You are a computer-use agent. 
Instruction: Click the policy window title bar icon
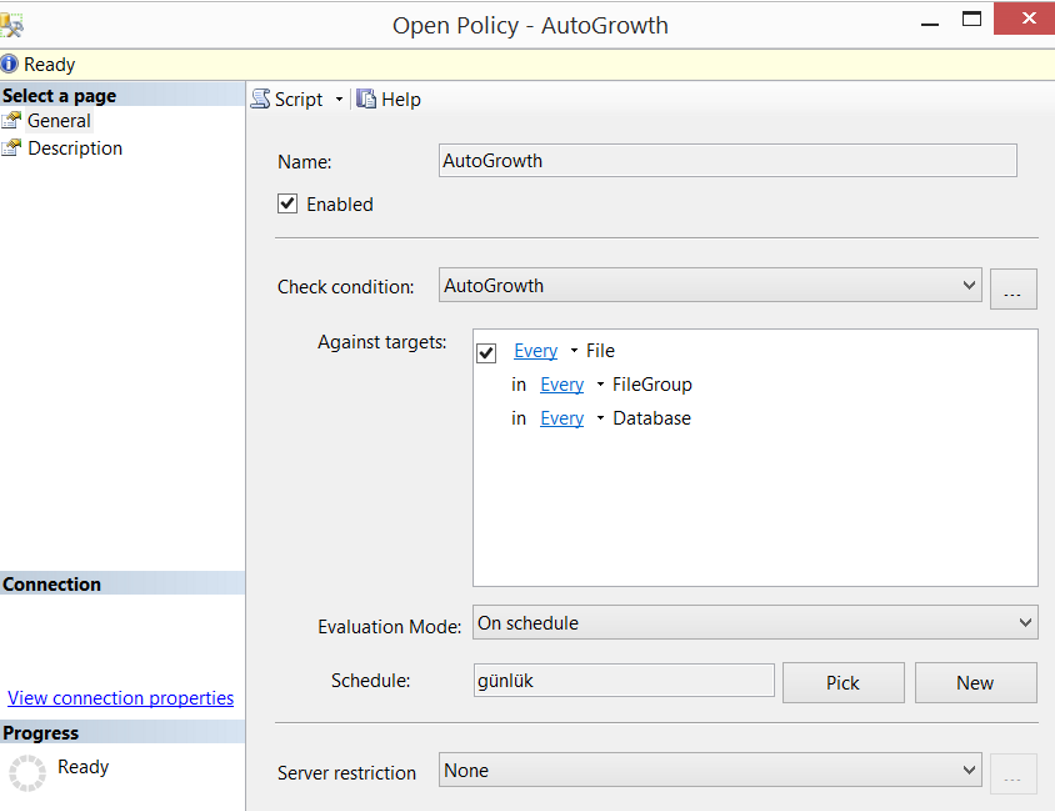click(11, 26)
